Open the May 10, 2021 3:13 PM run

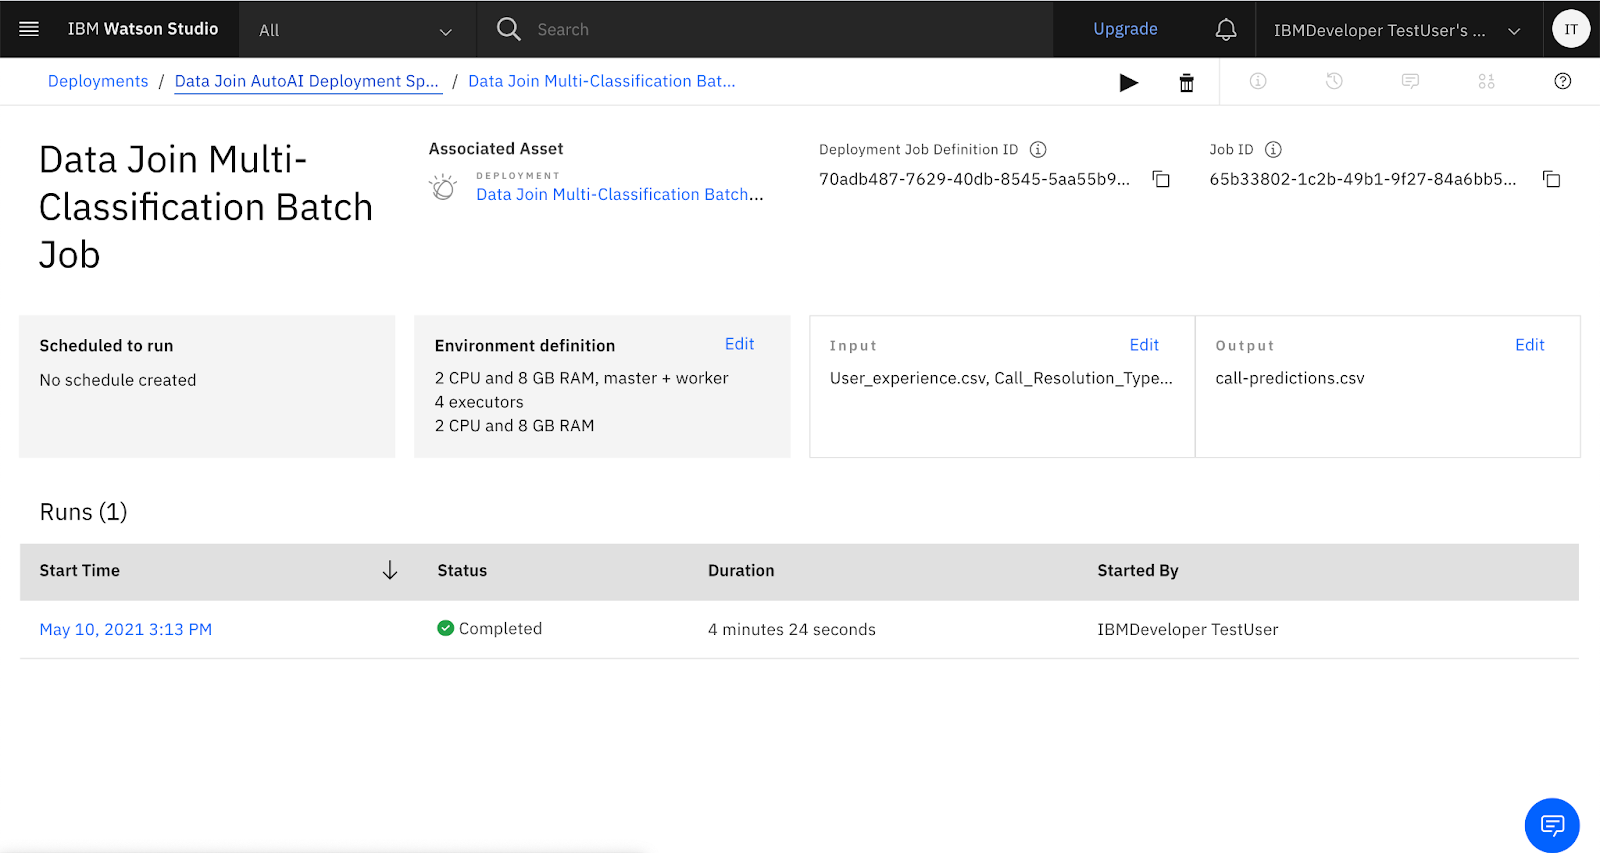tap(126, 630)
